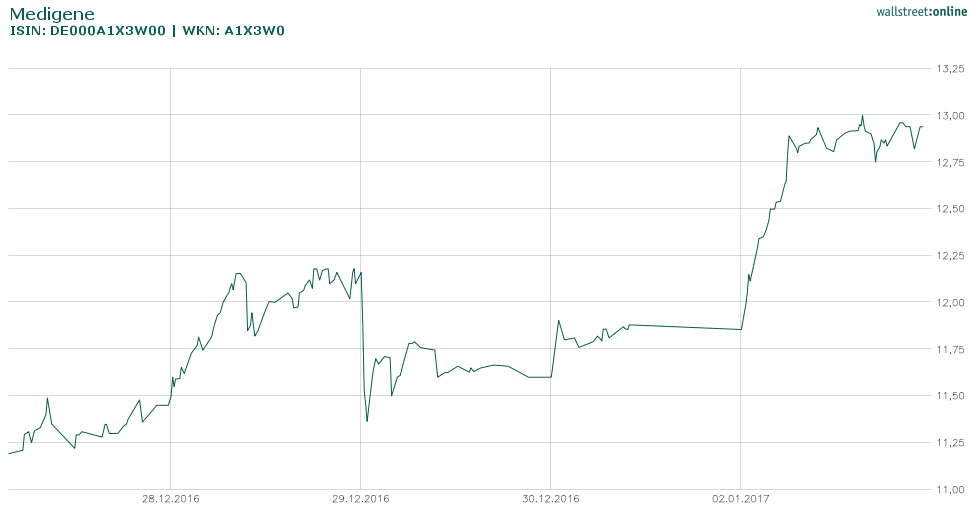Screen dimensions: 976x510
Task: Click the lowest dip after 29.12.2016
Action: click(x=367, y=421)
